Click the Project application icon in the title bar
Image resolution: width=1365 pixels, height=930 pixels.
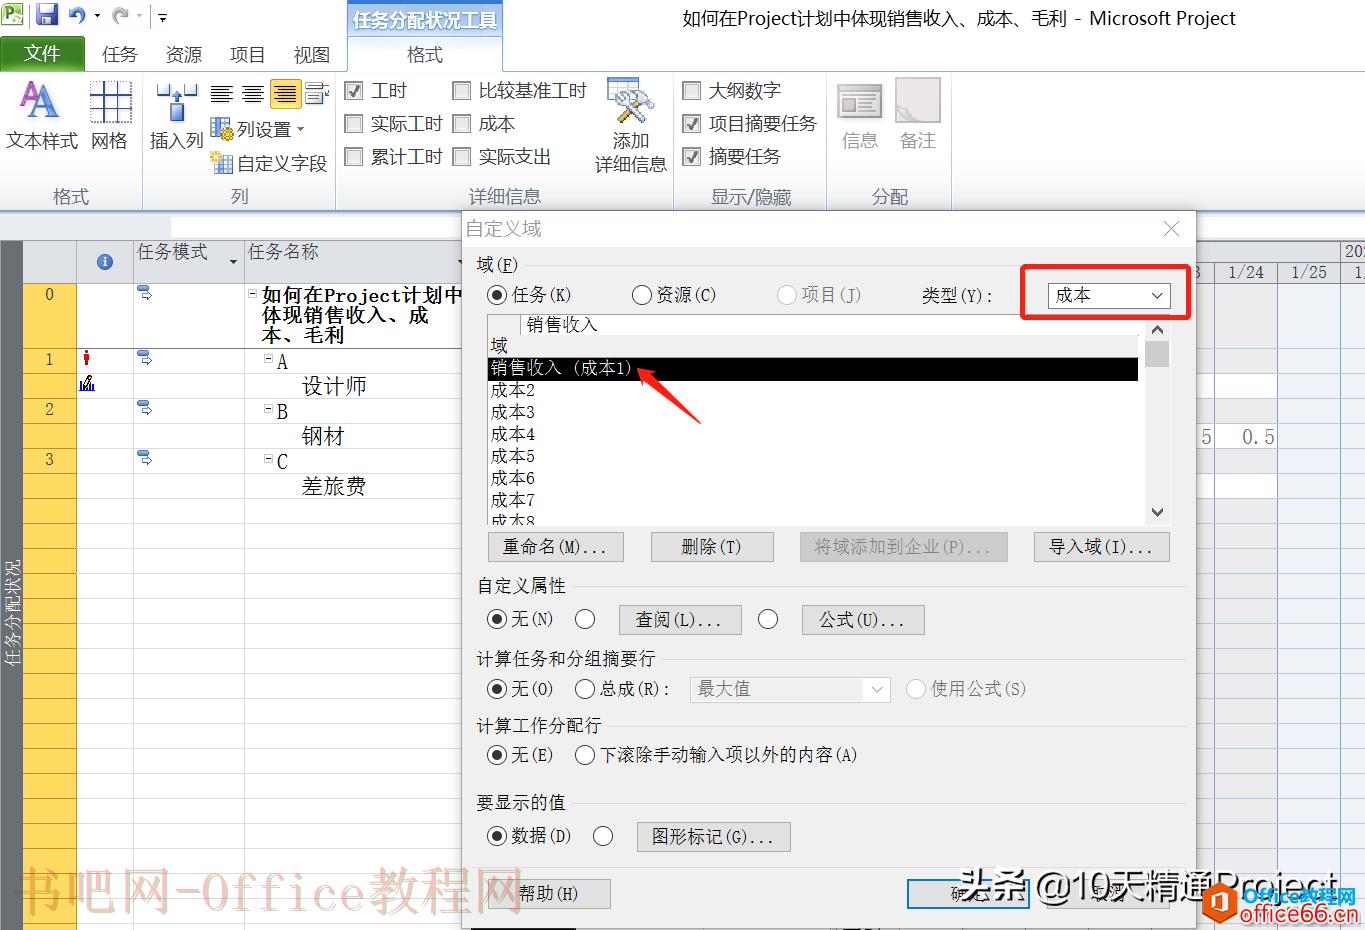click(x=13, y=15)
